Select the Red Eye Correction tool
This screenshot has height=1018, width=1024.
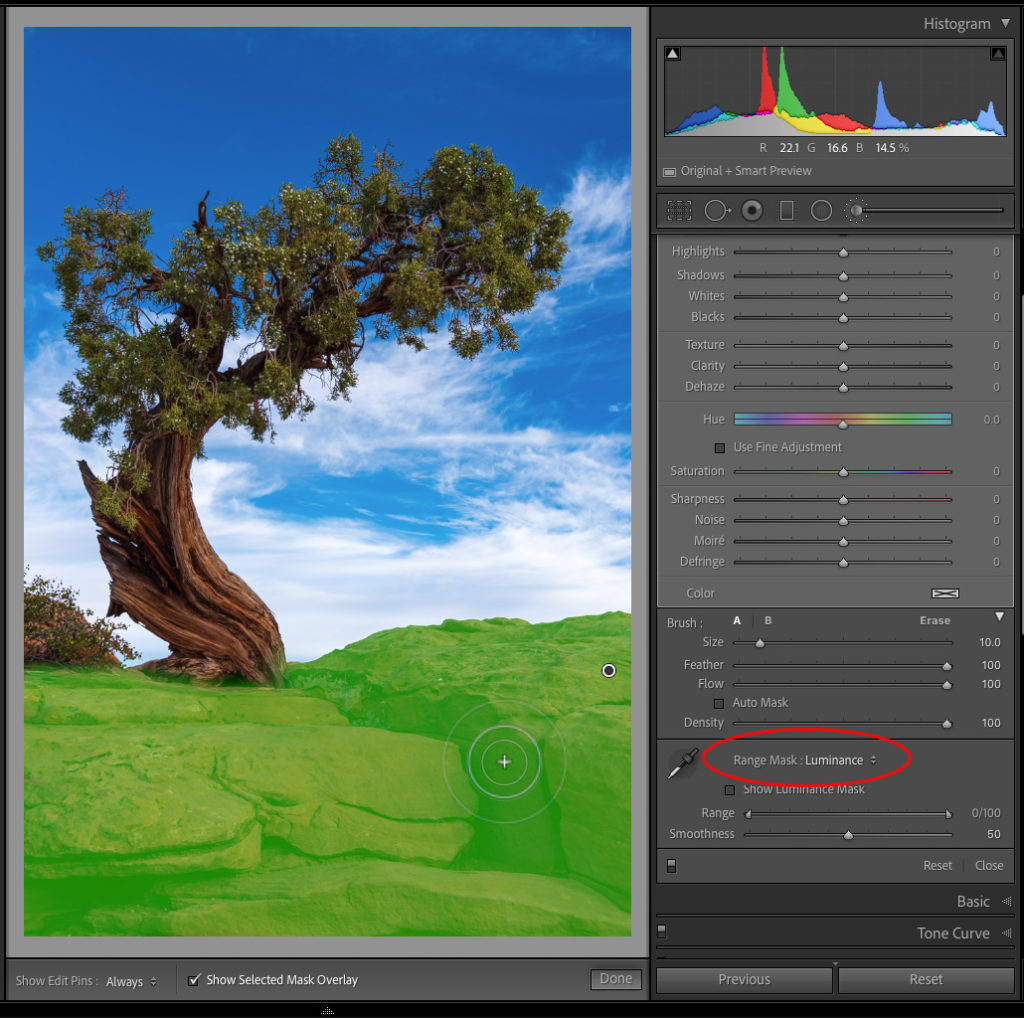coord(752,211)
